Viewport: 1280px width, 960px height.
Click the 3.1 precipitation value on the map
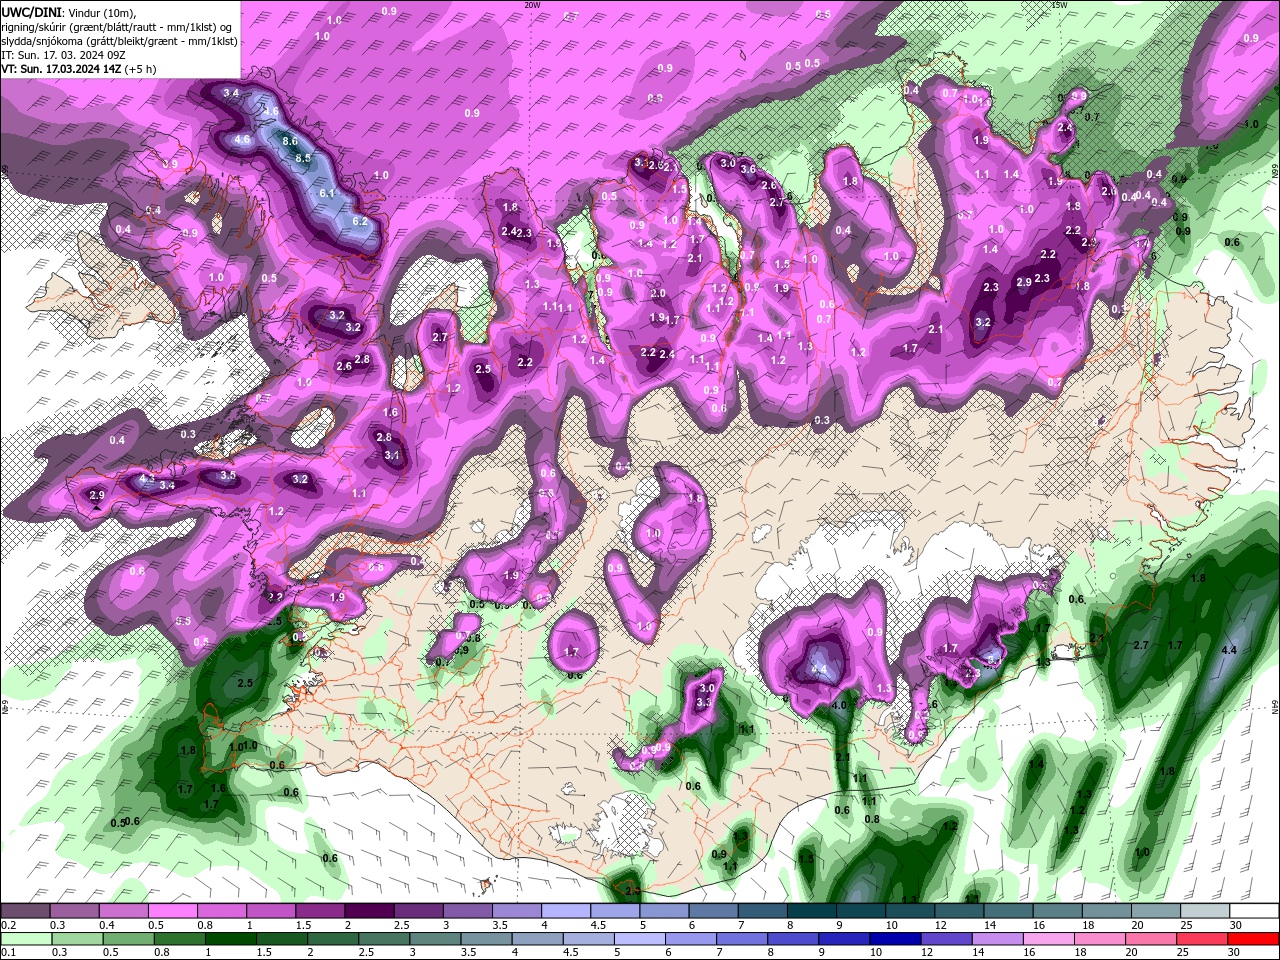tap(392, 455)
